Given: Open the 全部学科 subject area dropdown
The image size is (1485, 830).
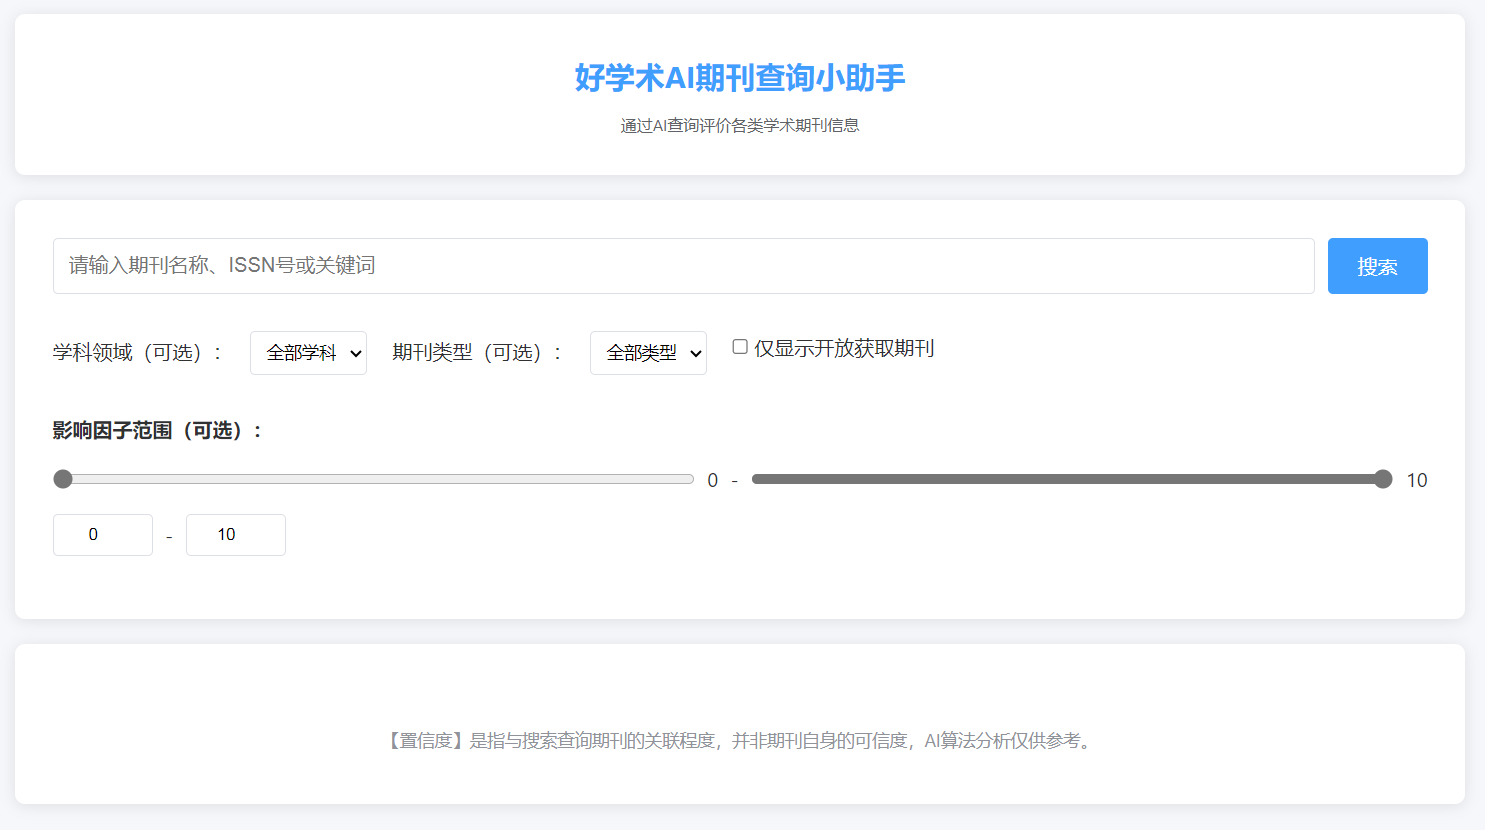Looking at the screenshot, I should tap(308, 352).
